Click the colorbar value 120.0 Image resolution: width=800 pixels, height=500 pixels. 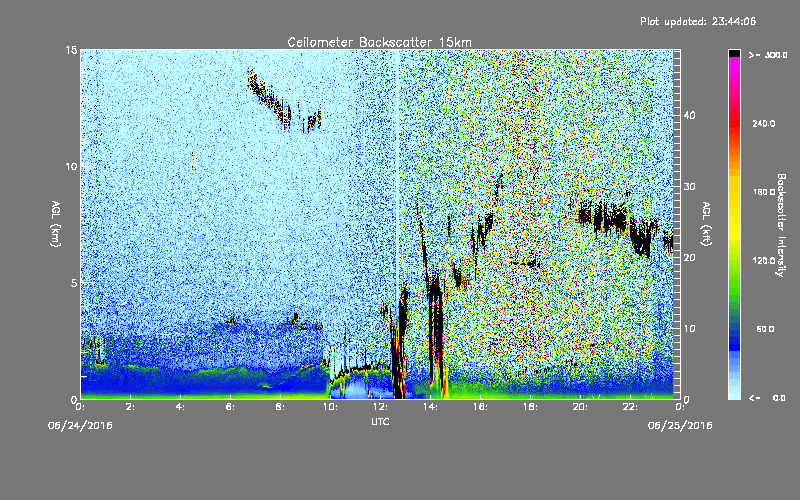point(764,261)
